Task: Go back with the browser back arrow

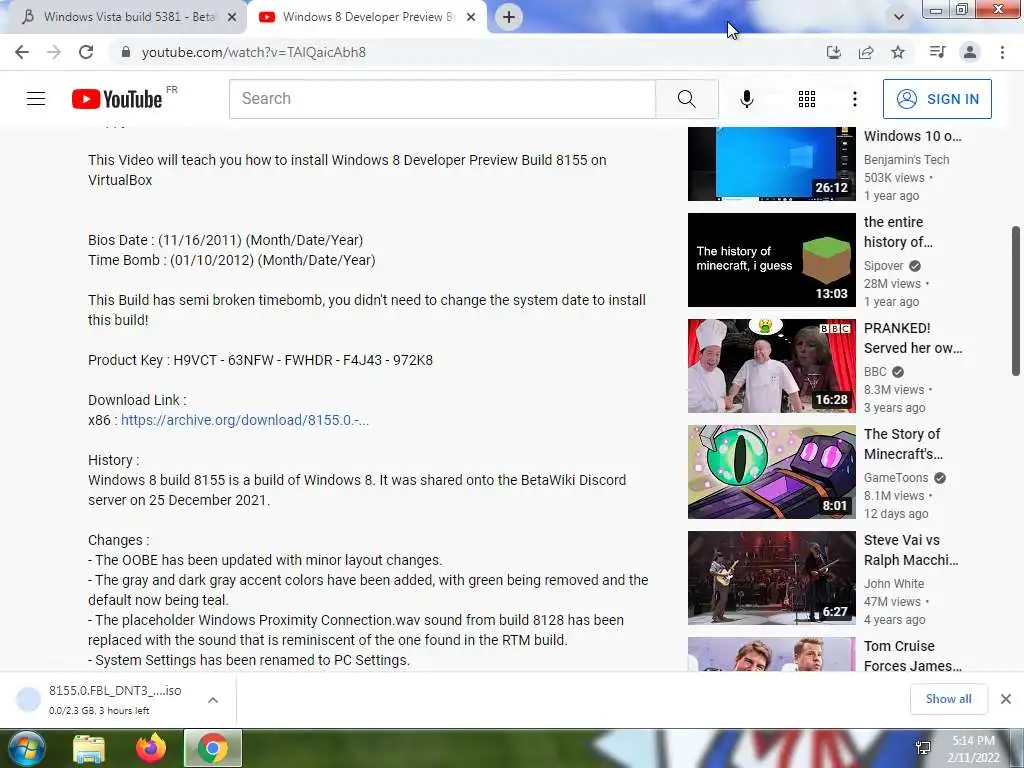Action: pyautogui.click(x=22, y=52)
